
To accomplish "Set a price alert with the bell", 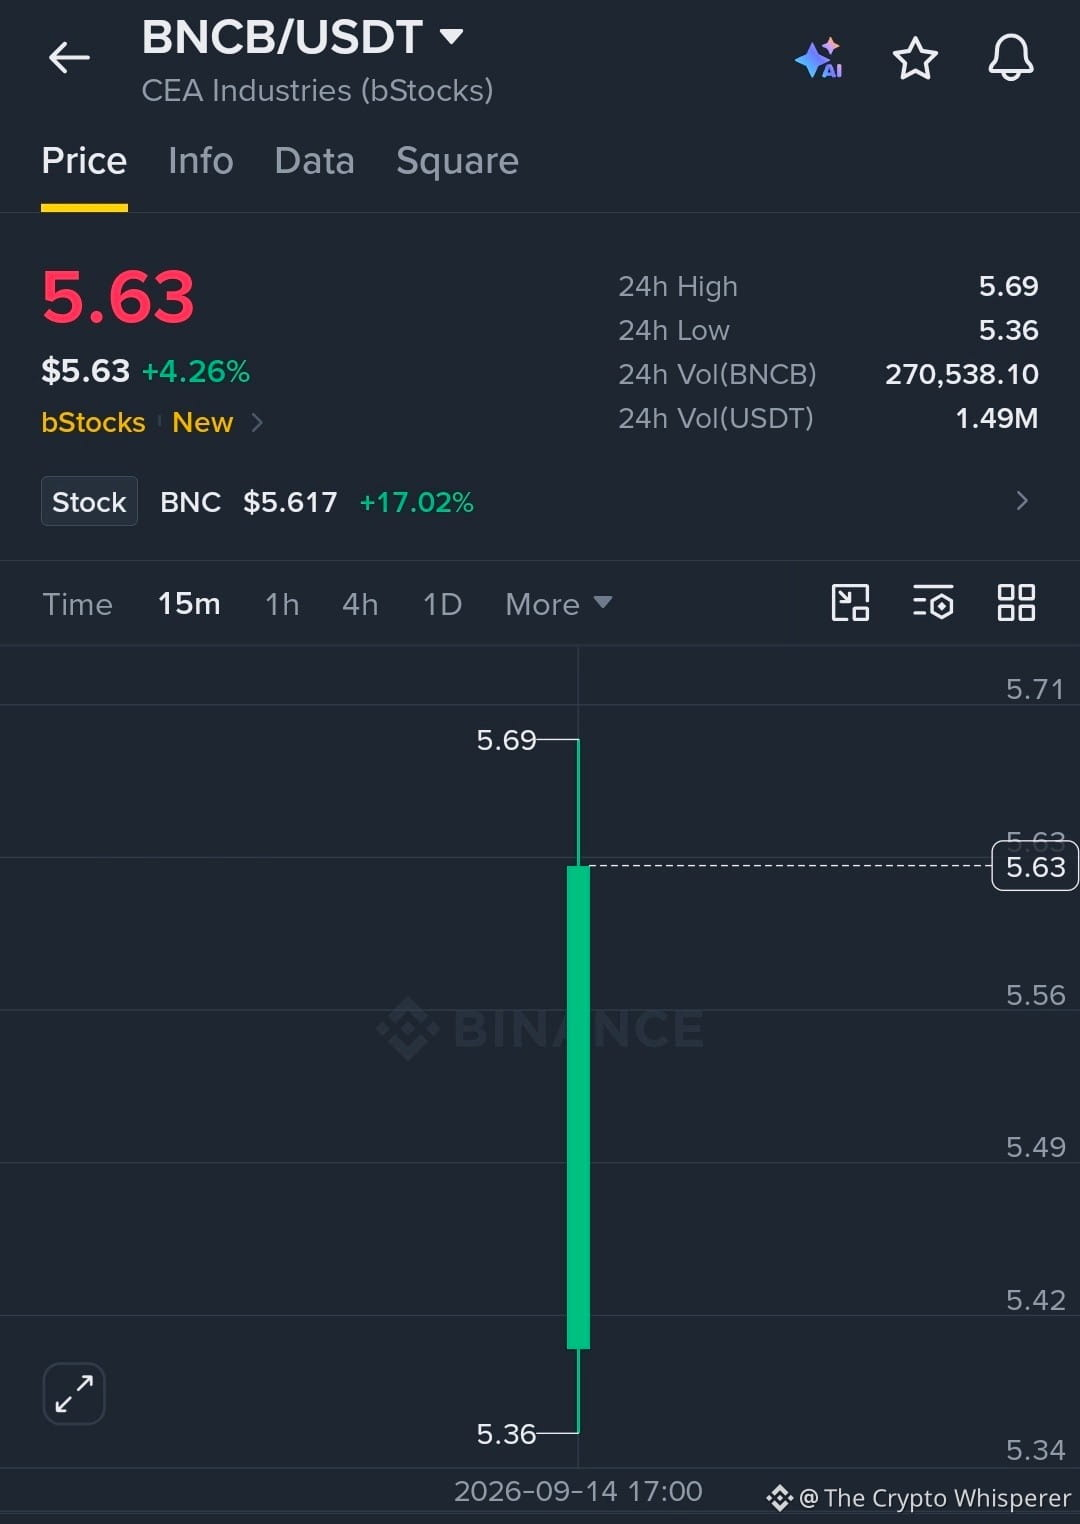I will click(x=1010, y=57).
